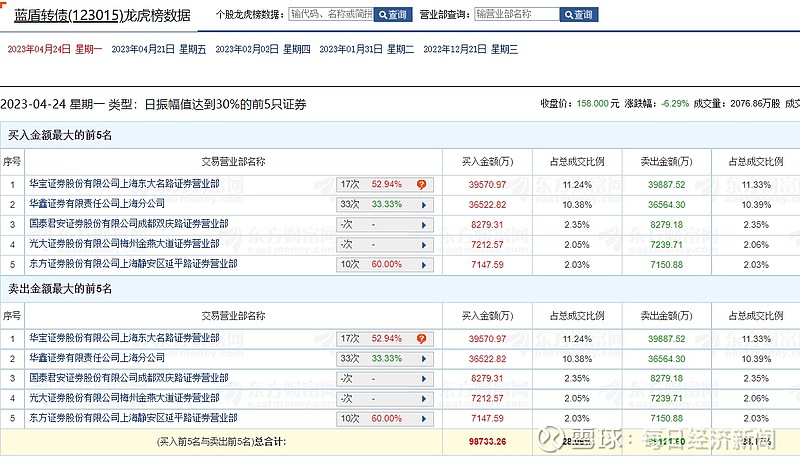Click 卖出金额(万) column header in sell table
Viewport: 800px width, 464px height.
[666, 316]
